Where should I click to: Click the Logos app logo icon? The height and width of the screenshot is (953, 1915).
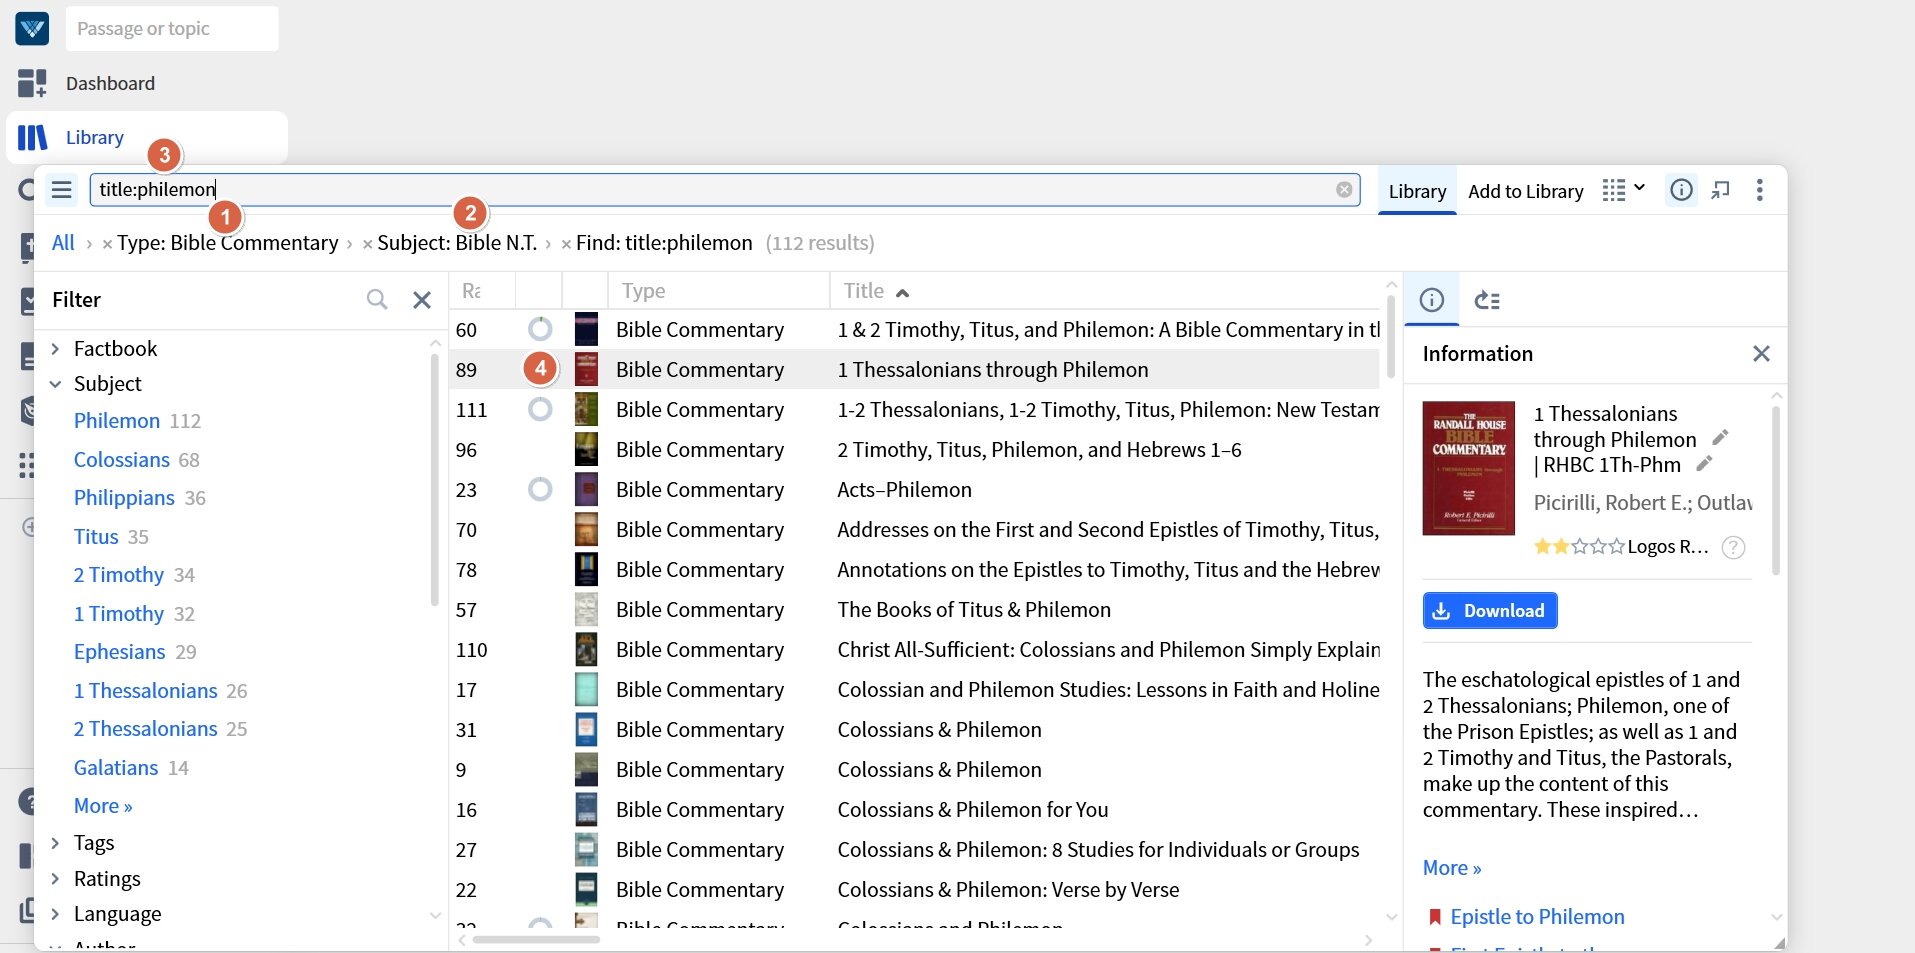point(32,28)
